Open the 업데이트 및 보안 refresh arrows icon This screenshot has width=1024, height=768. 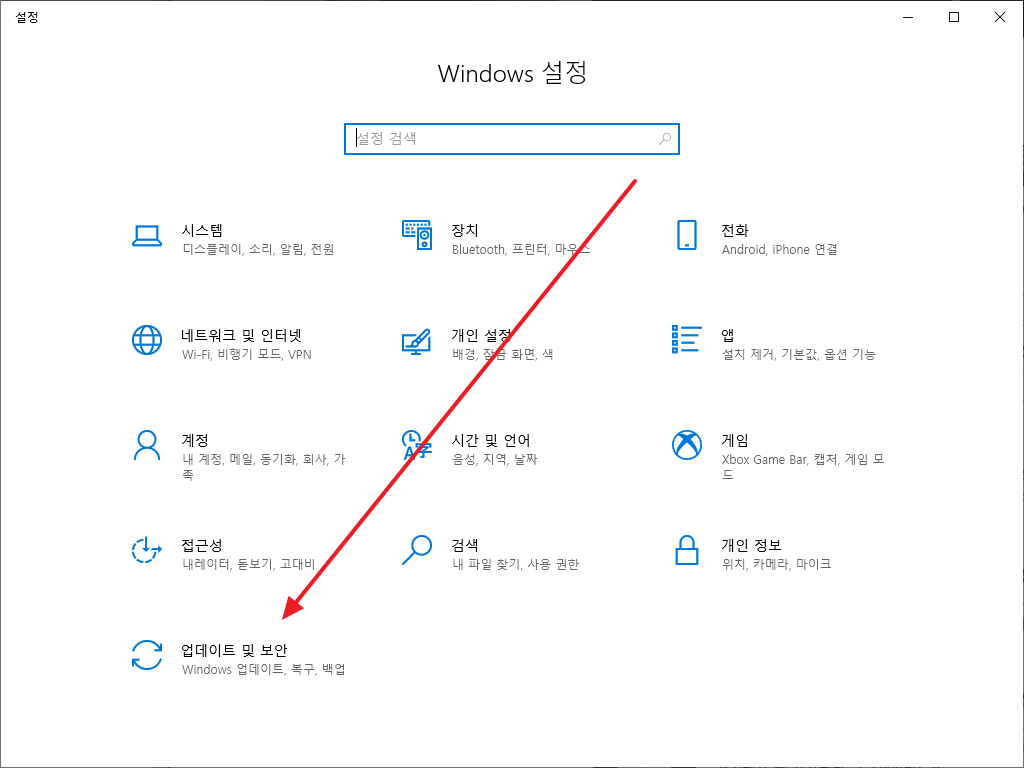(147, 655)
